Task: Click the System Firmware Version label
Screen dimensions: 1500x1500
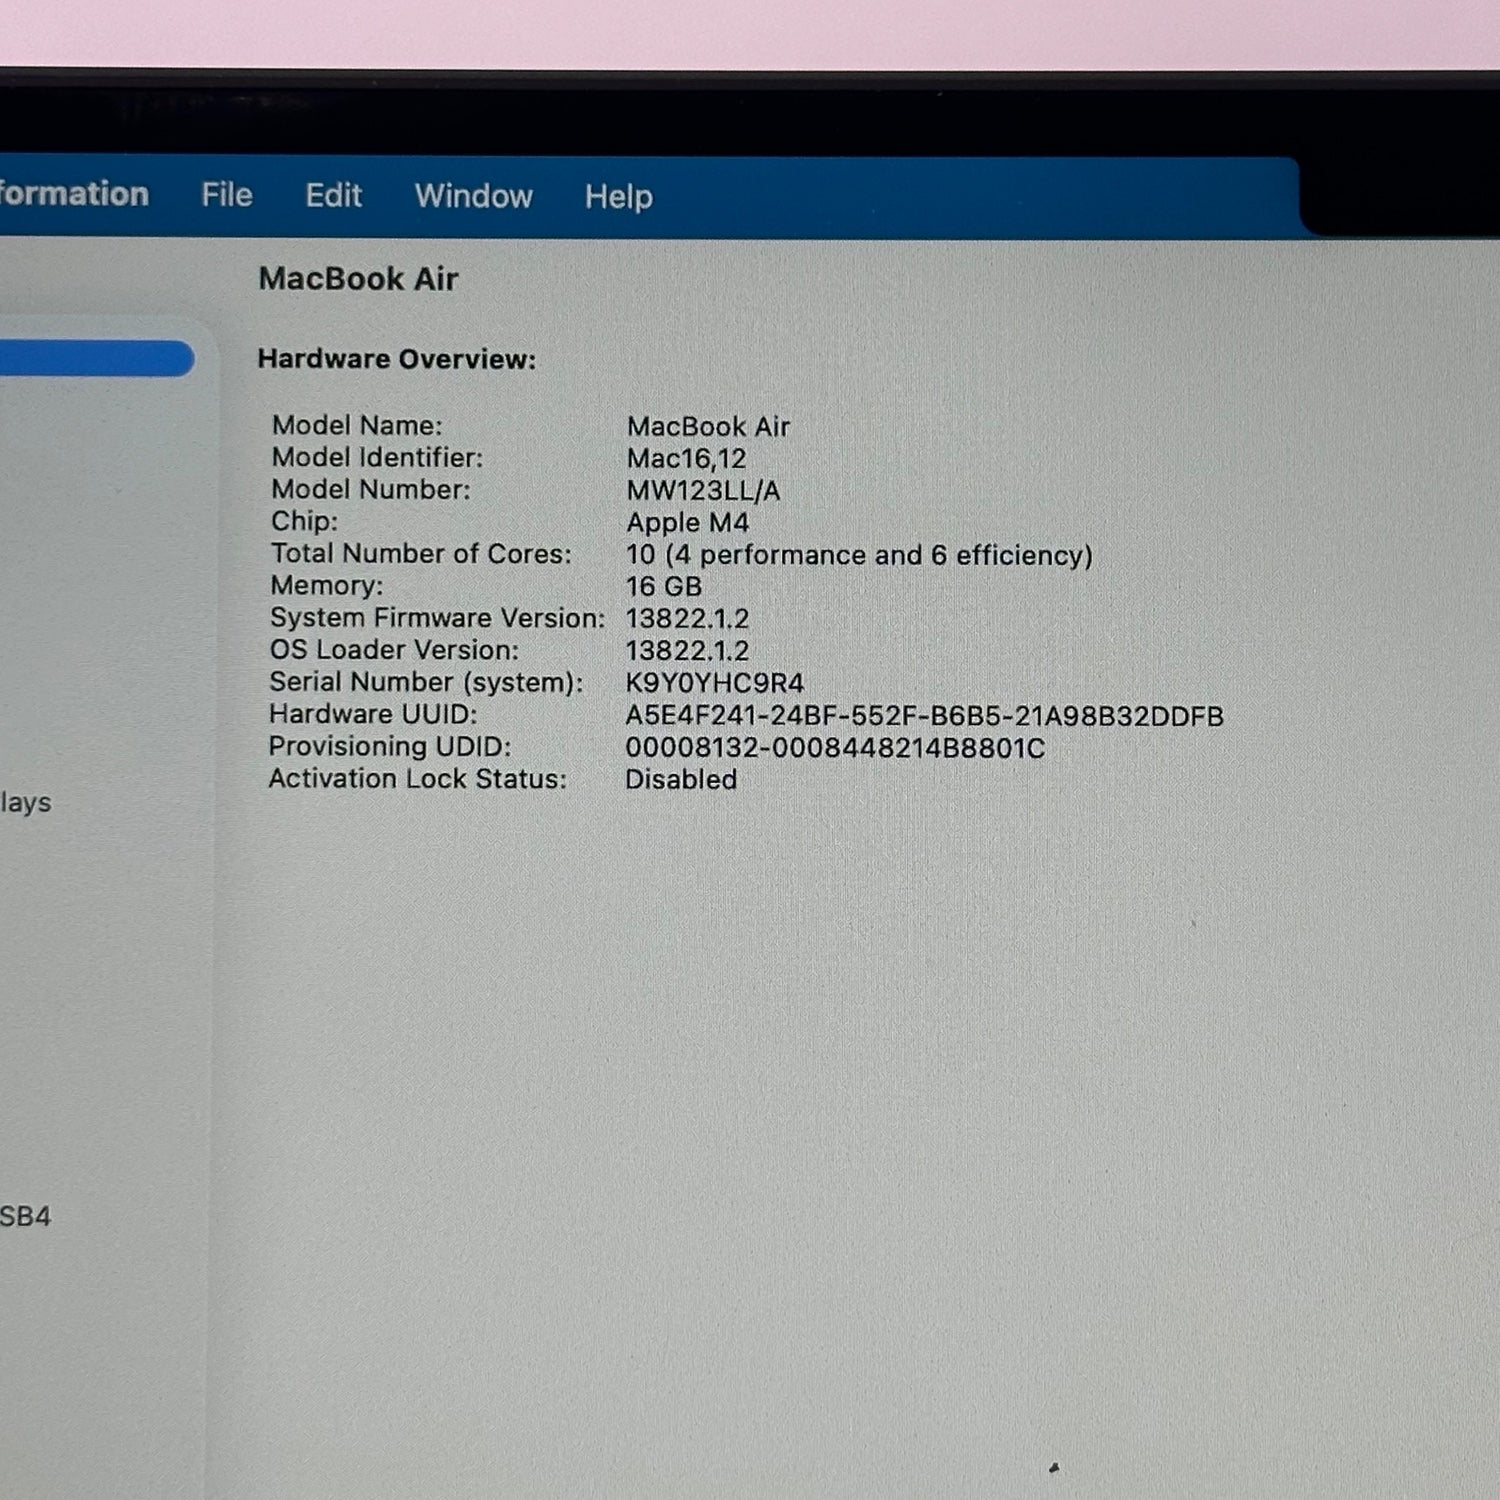Action: [436, 618]
